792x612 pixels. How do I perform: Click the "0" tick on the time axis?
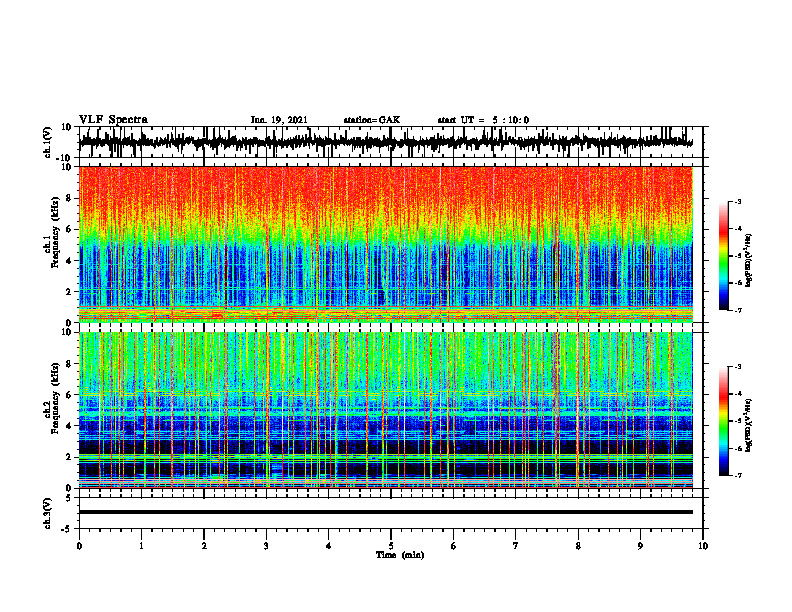pyautogui.click(x=79, y=546)
